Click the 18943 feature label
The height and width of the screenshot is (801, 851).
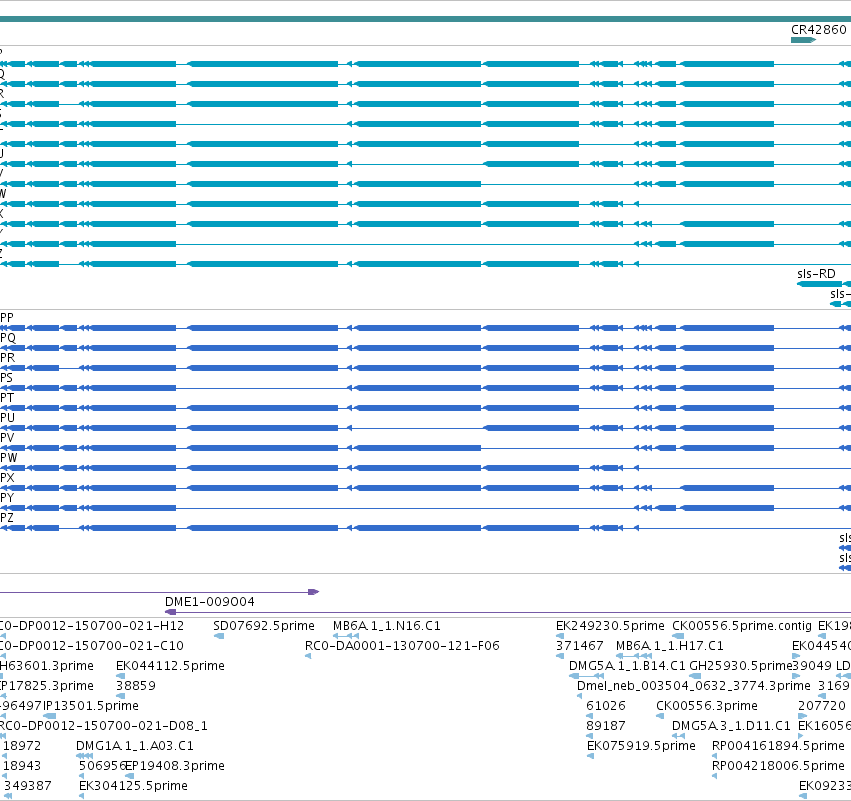point(22,766)
